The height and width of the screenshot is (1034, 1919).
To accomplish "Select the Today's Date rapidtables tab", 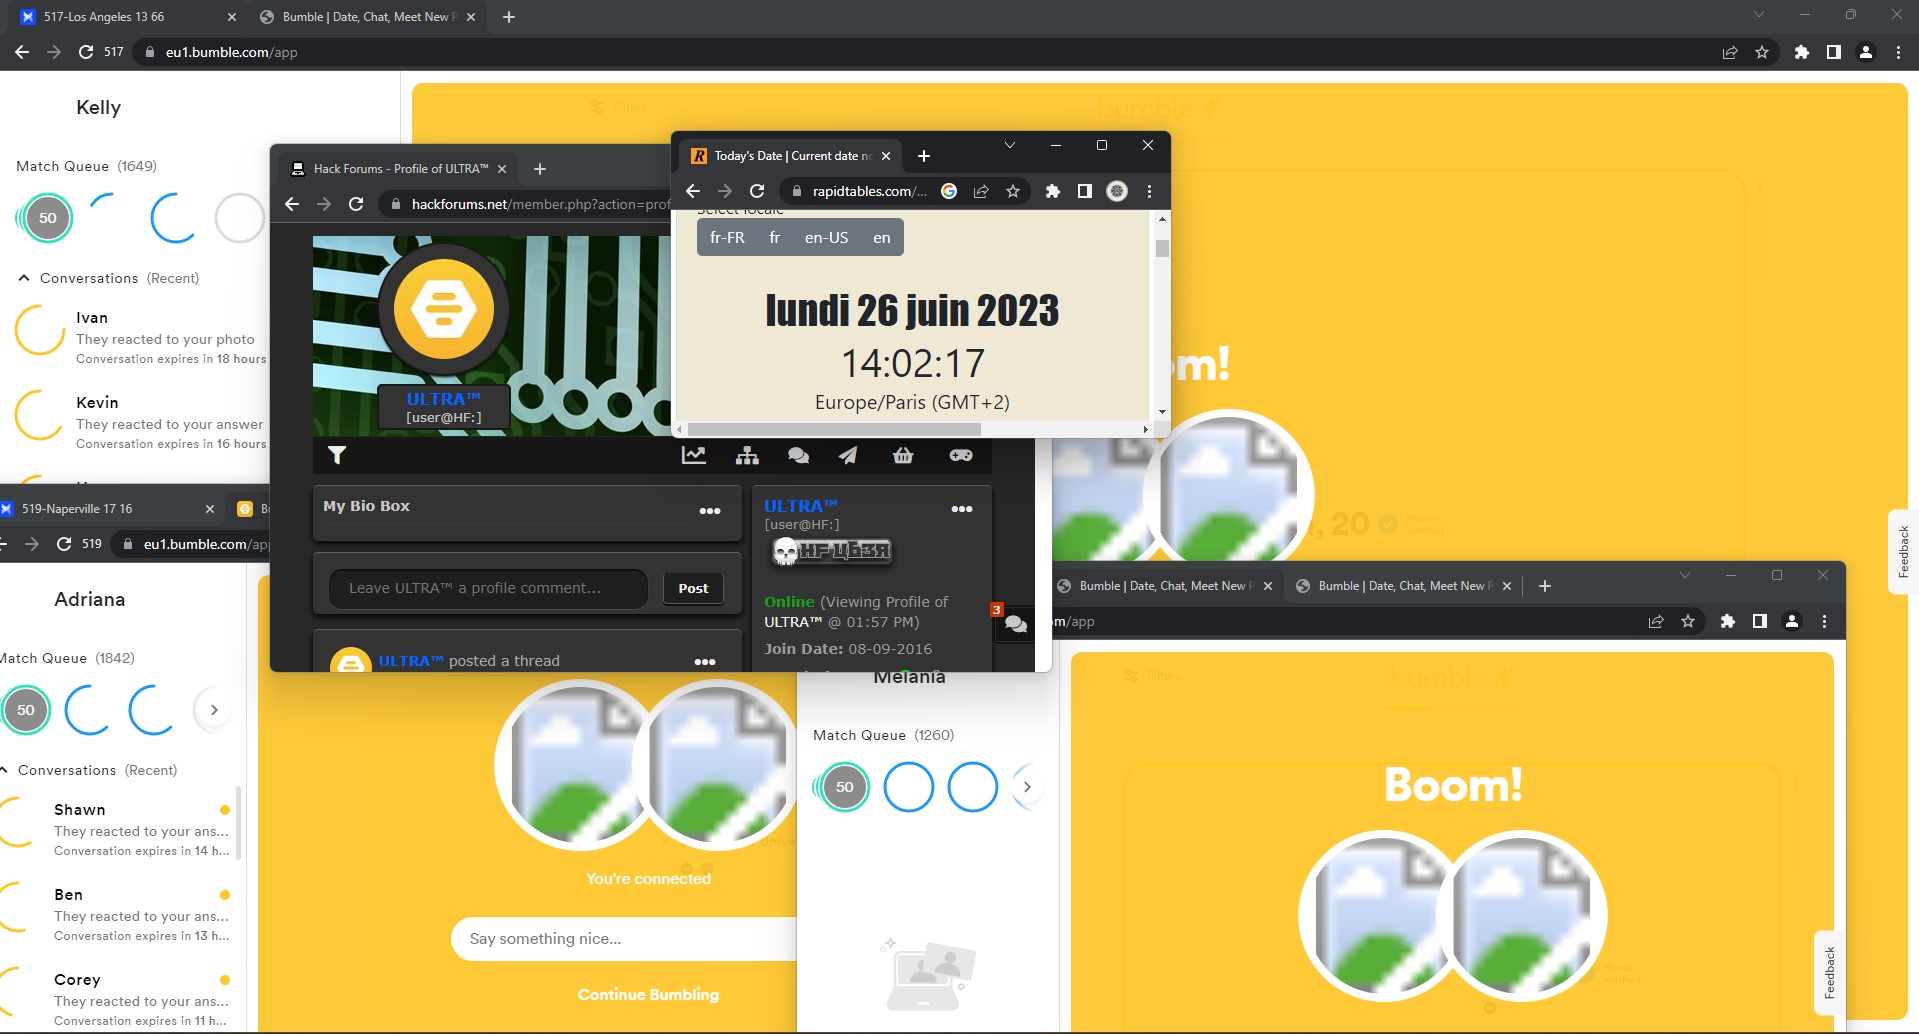I will [x=791, y=156].
